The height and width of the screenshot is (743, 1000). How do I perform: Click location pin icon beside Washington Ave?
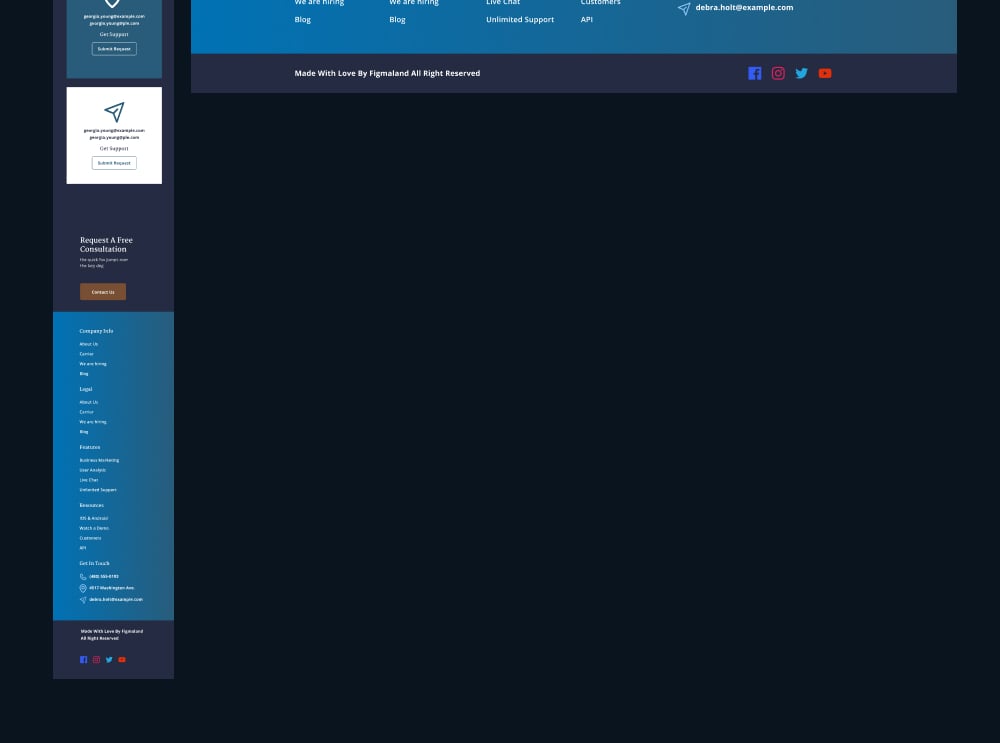point(83,588)
